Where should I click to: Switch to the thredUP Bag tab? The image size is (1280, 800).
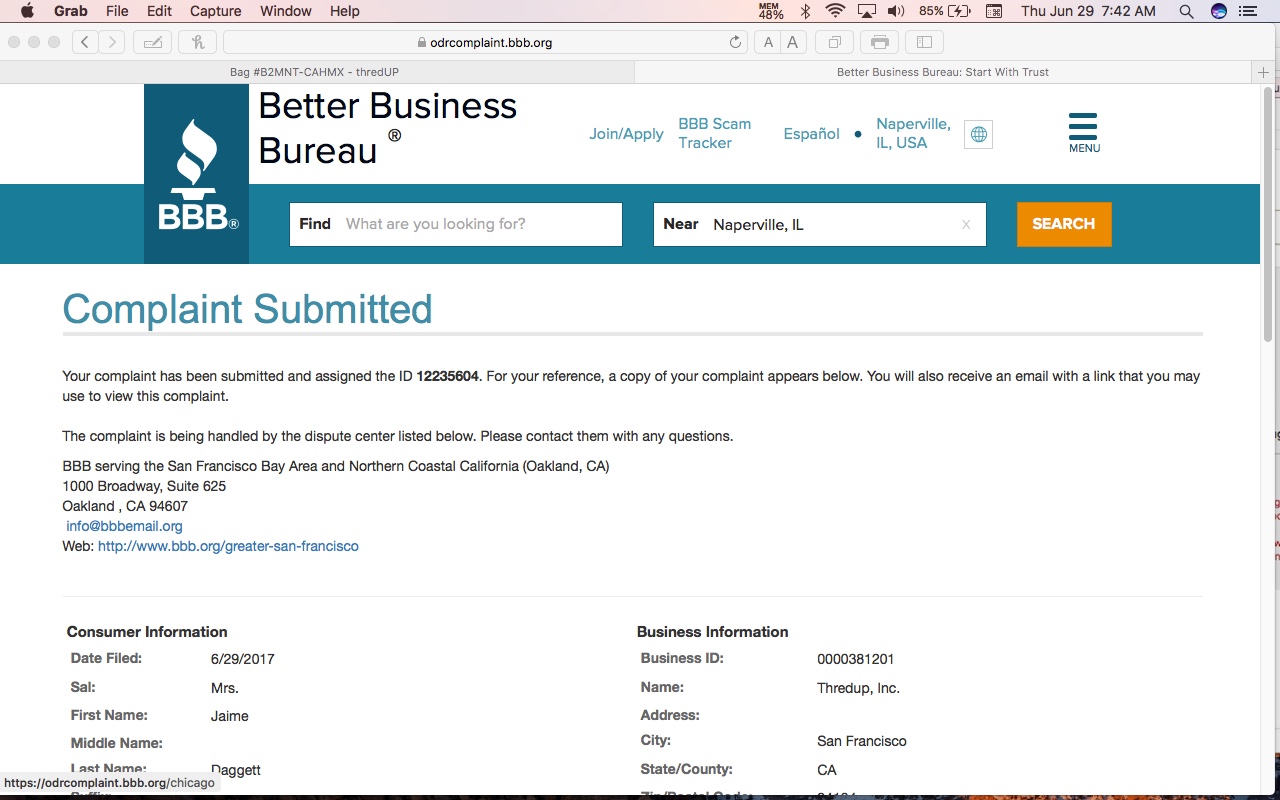(316, 71)
